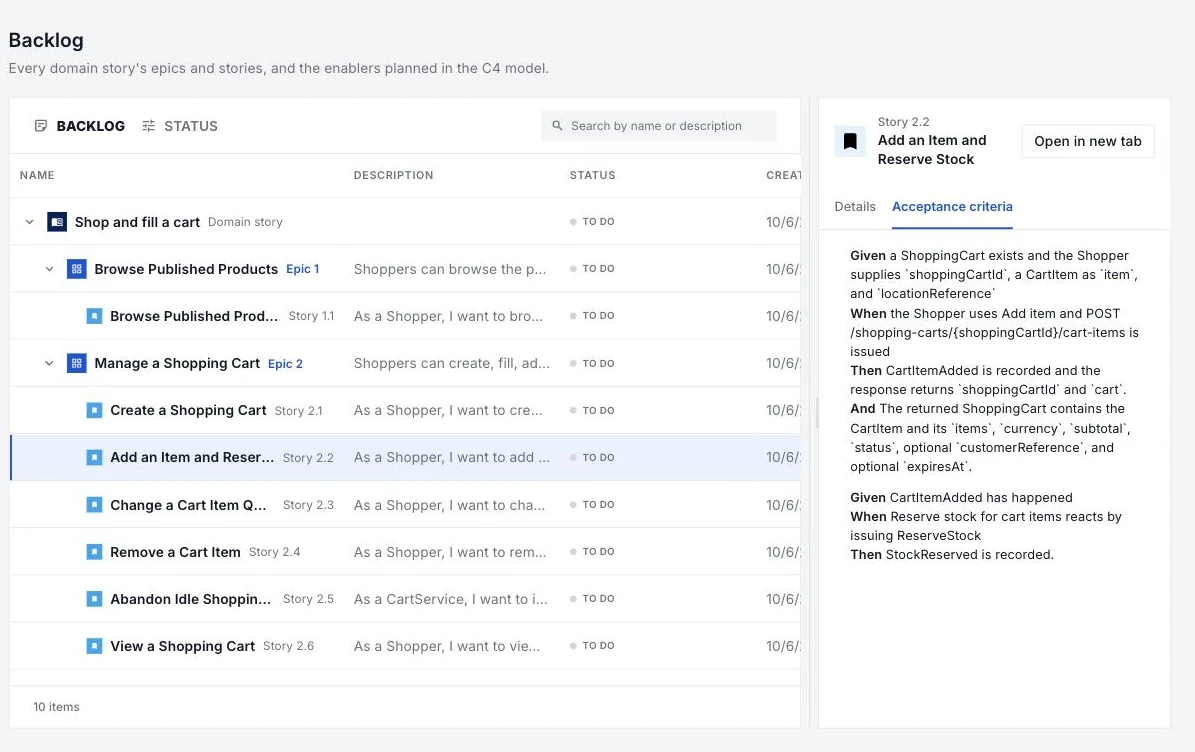Focus the Search by name or description field
1195x752 pixels.
658,126
